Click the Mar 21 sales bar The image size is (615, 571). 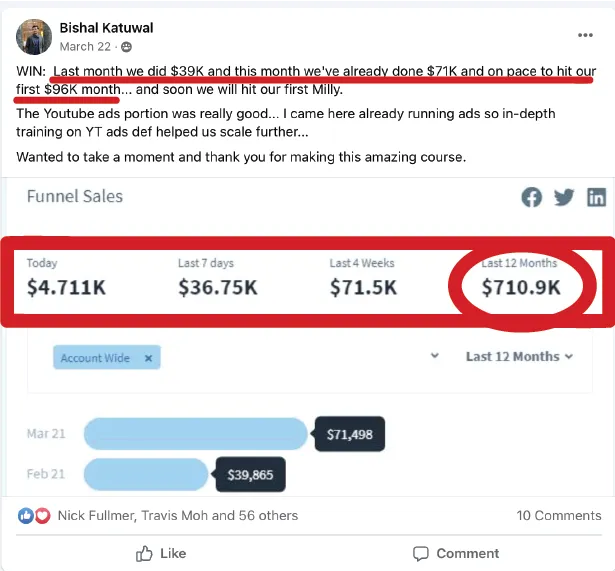(195, 434)
